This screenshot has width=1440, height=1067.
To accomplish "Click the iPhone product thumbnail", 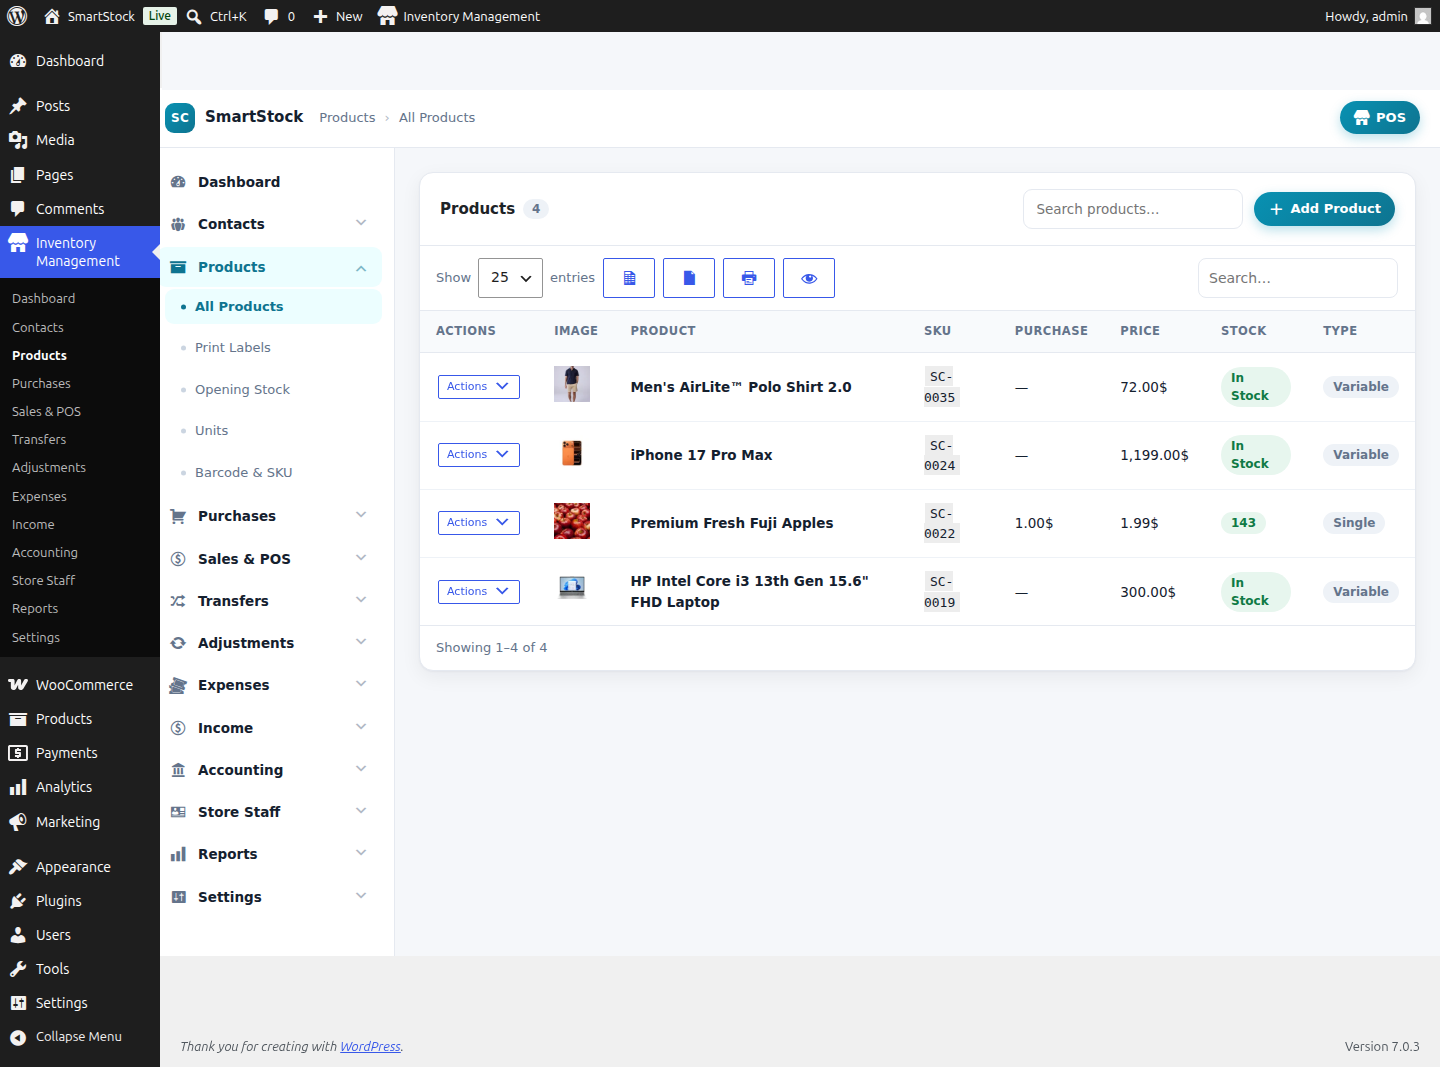I will point(572,453).
